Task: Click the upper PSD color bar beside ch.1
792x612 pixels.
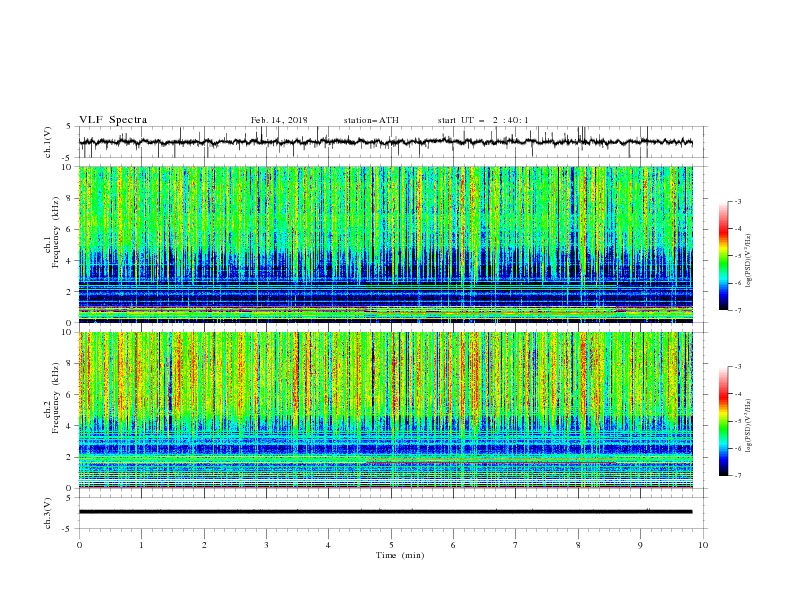Action: tap(724, 256)
